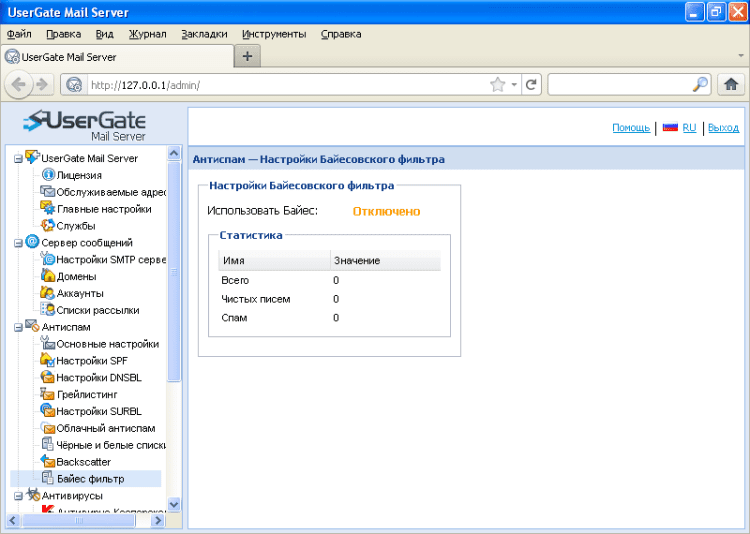Open the Файл menu

point(19,34)
